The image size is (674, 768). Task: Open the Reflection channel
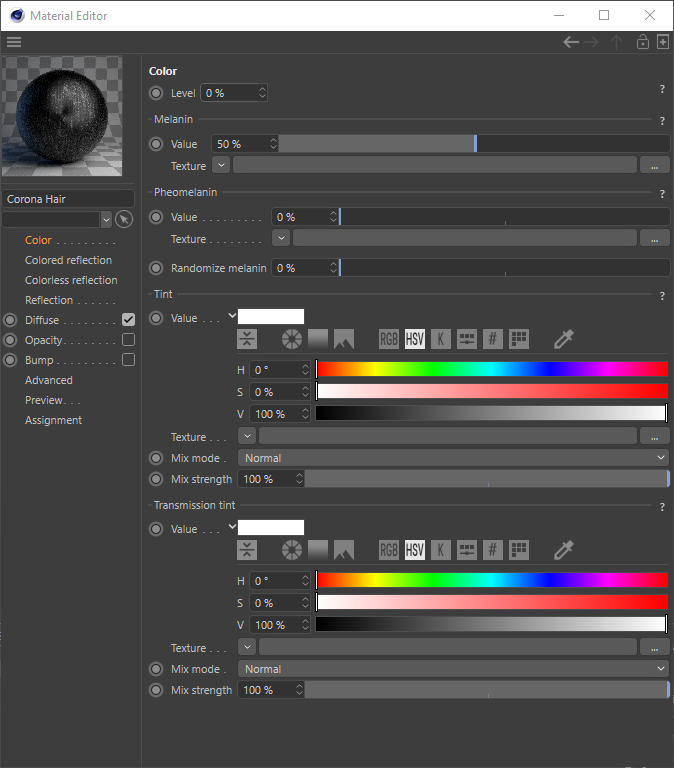pos(49,300)
